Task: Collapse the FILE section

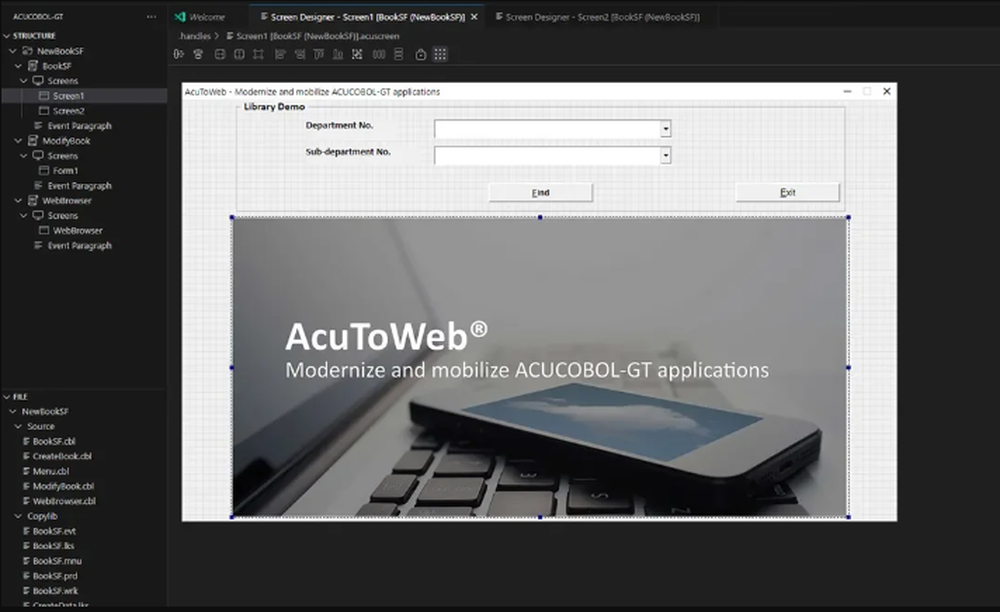Action: point(6,397)
